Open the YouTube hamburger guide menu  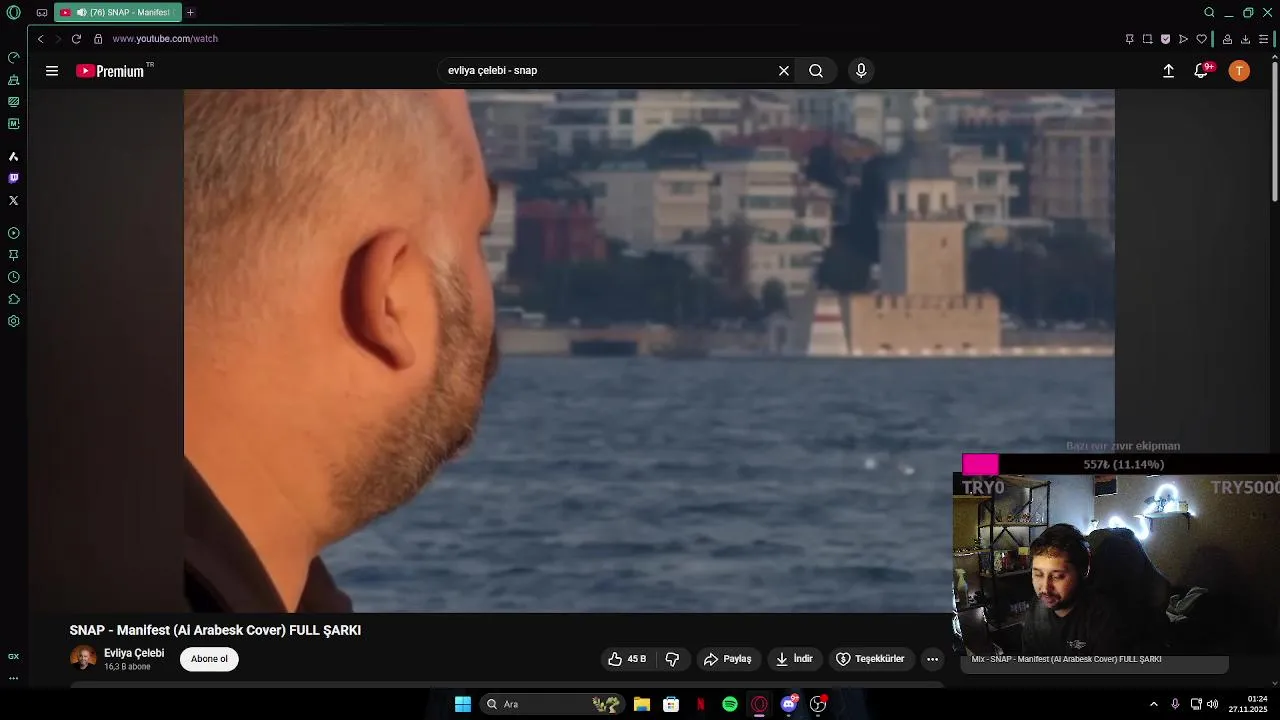(52, 71)
